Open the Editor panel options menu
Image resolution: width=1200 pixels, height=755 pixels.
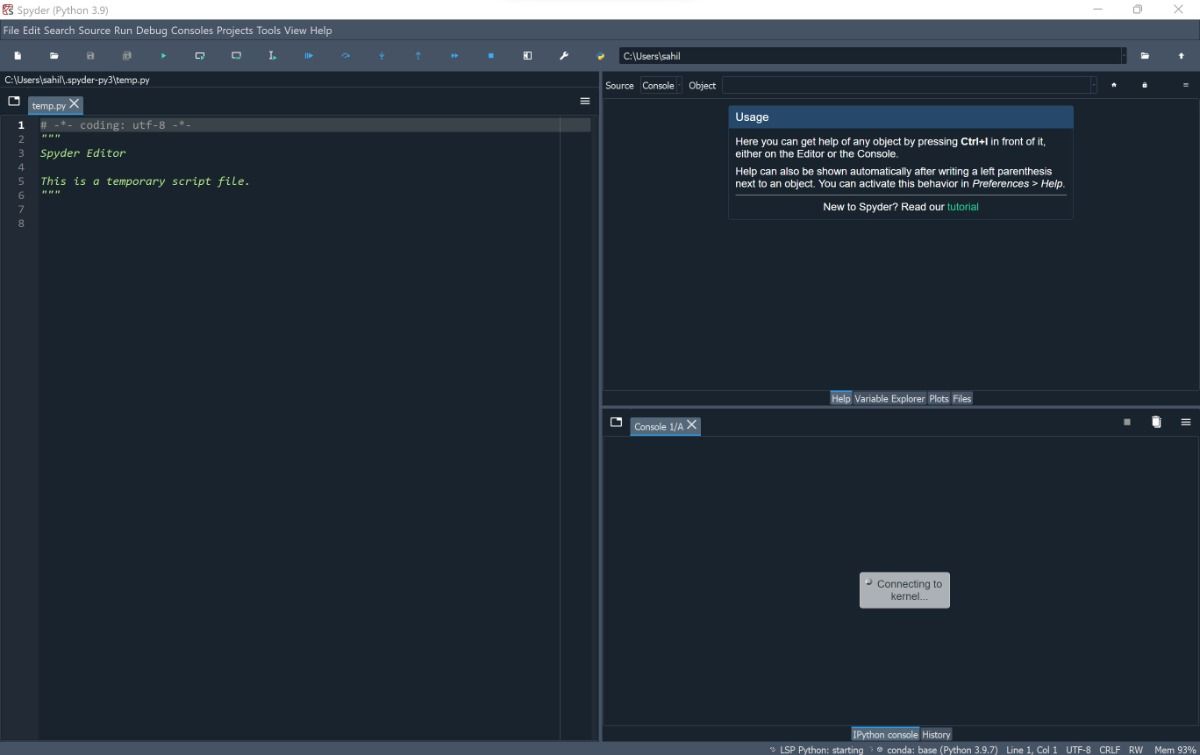tap(585, 100)
